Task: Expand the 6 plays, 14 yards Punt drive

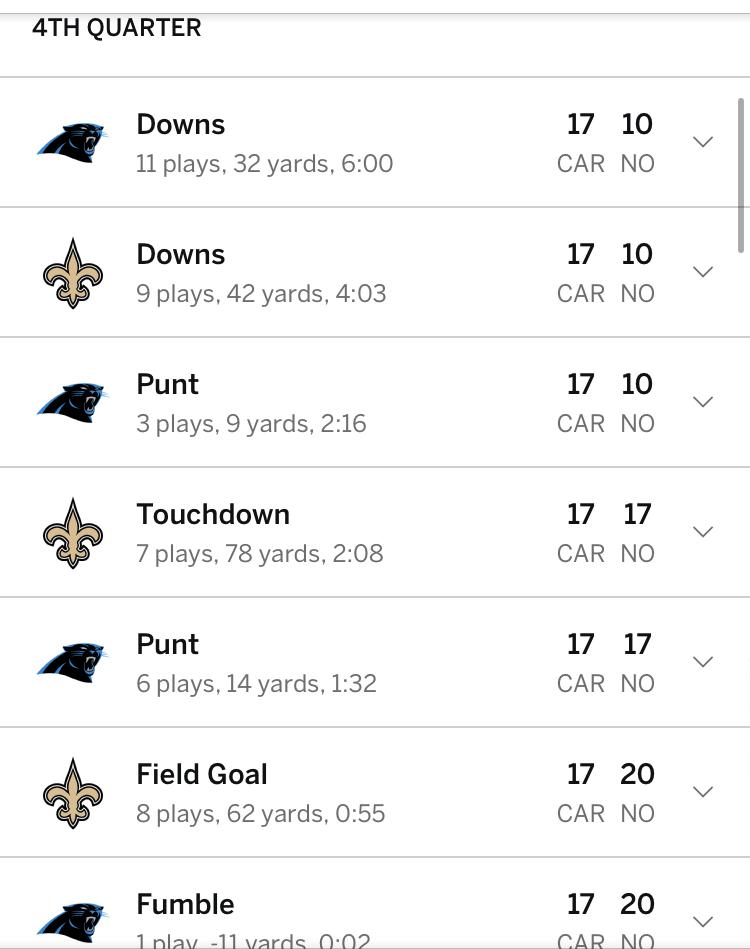Action: click(x=703, y=662)
